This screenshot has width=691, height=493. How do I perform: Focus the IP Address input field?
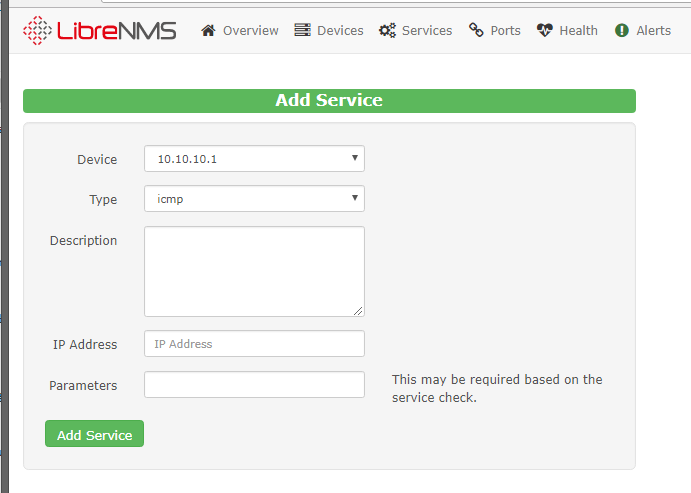pos(254,344)
